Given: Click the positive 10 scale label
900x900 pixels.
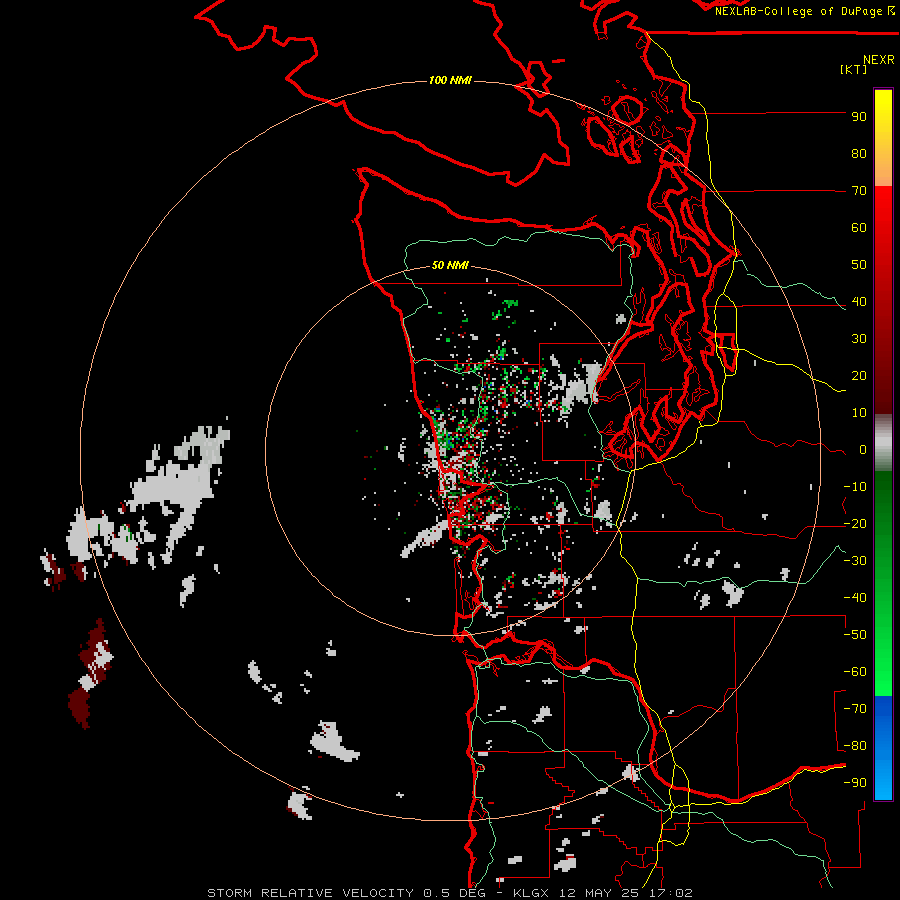Looking at the screenshot, I should click(859, 413).
